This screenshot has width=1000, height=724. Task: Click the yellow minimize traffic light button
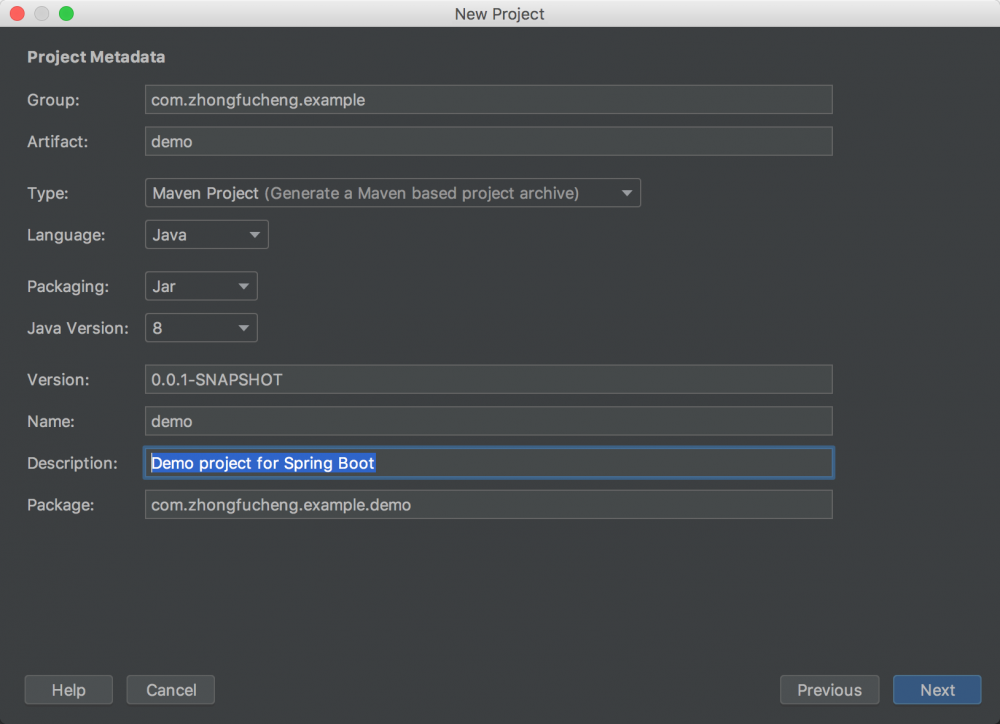point(41,13)
